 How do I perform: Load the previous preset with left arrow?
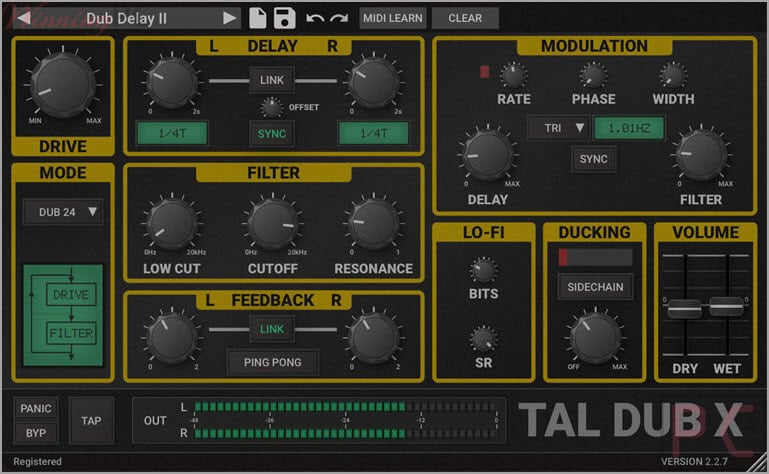coord(24,18)
